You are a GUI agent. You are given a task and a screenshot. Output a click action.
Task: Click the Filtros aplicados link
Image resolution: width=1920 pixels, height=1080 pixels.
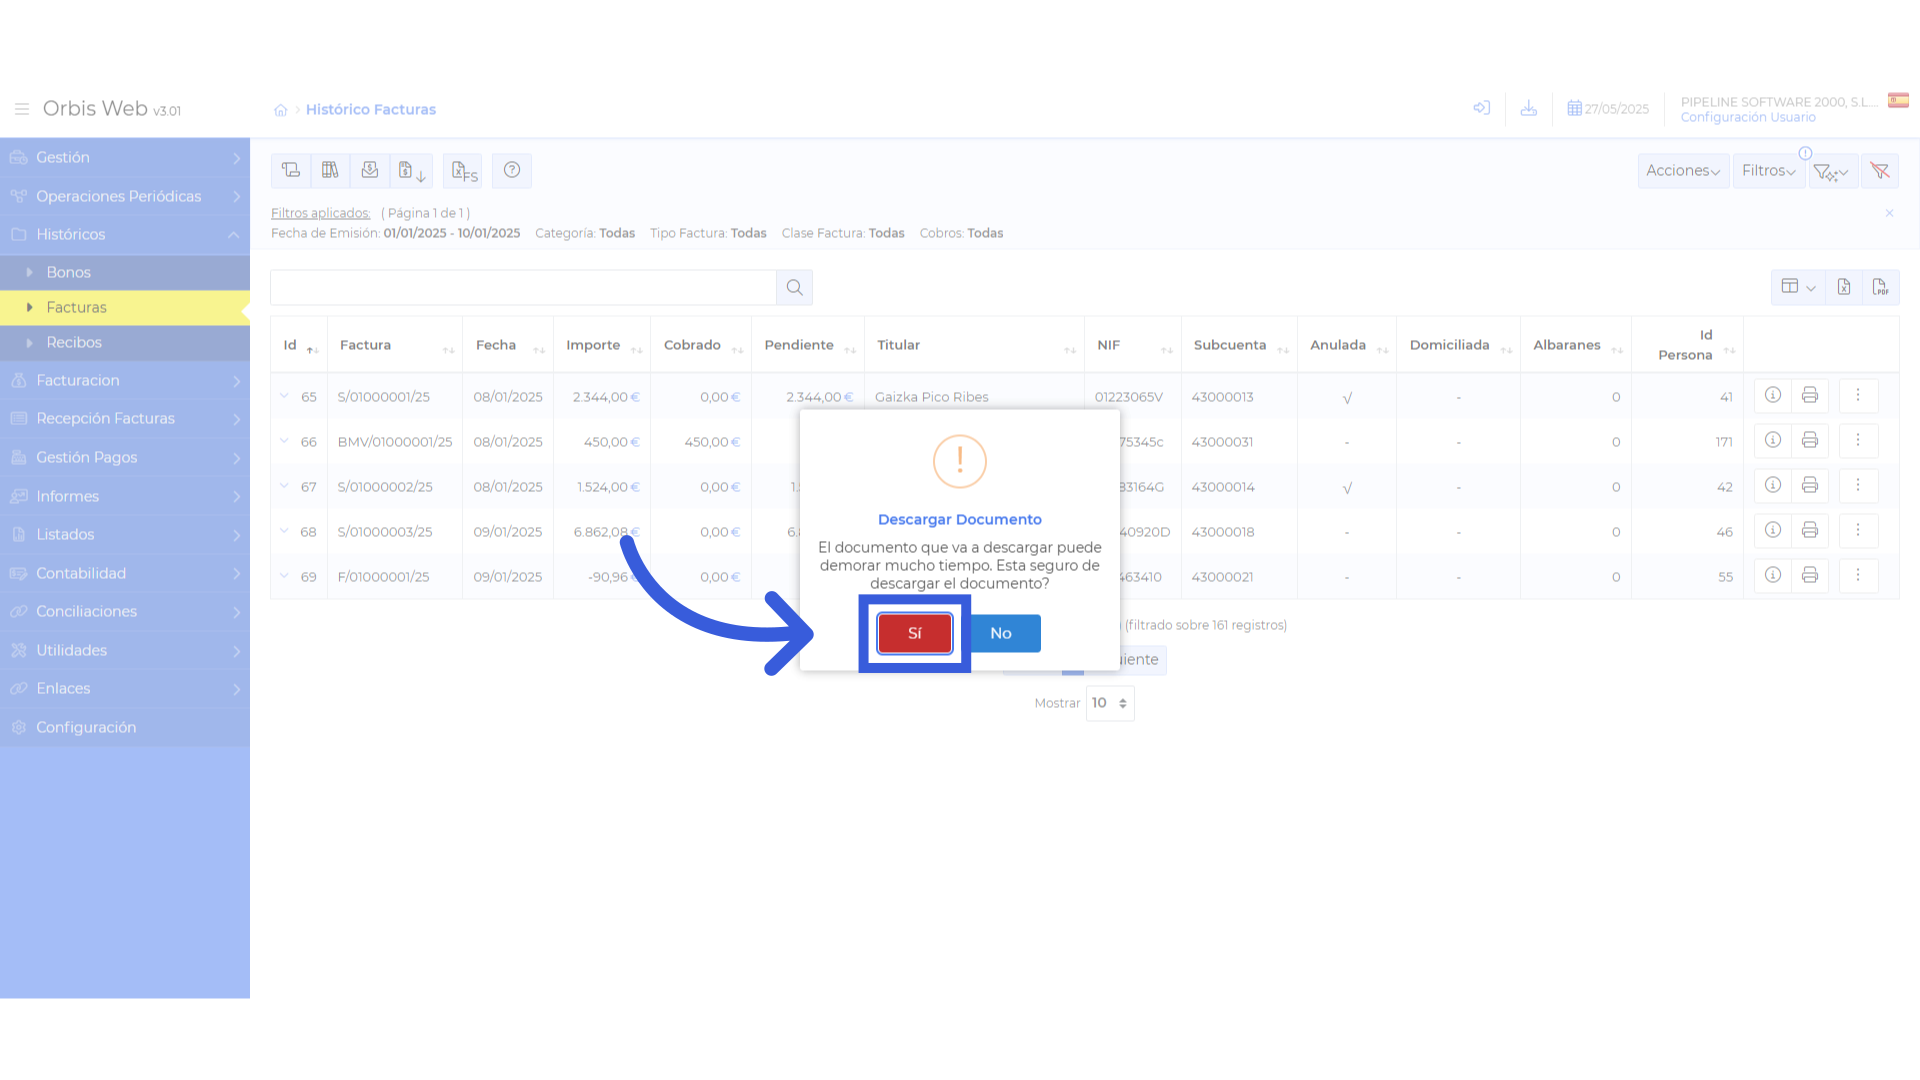click(x=320, y=213)
